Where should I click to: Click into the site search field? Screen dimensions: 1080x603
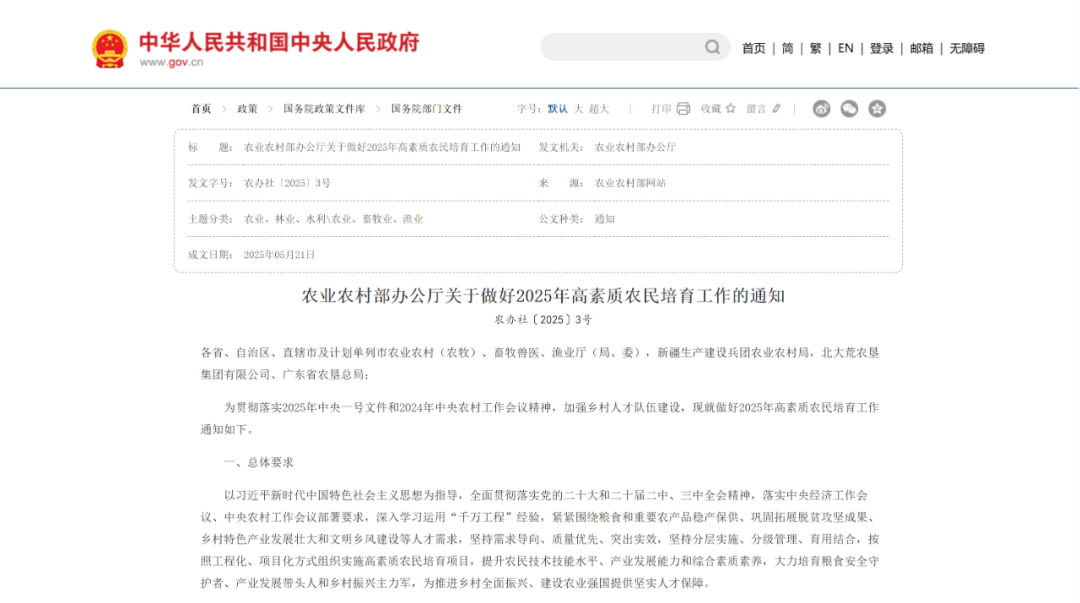pos(620,47)
